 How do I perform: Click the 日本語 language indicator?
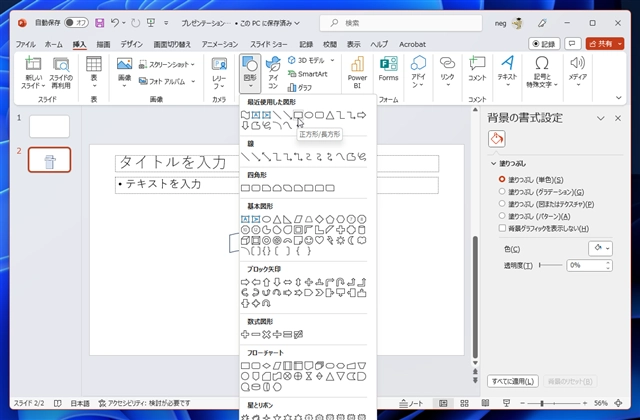80,403
